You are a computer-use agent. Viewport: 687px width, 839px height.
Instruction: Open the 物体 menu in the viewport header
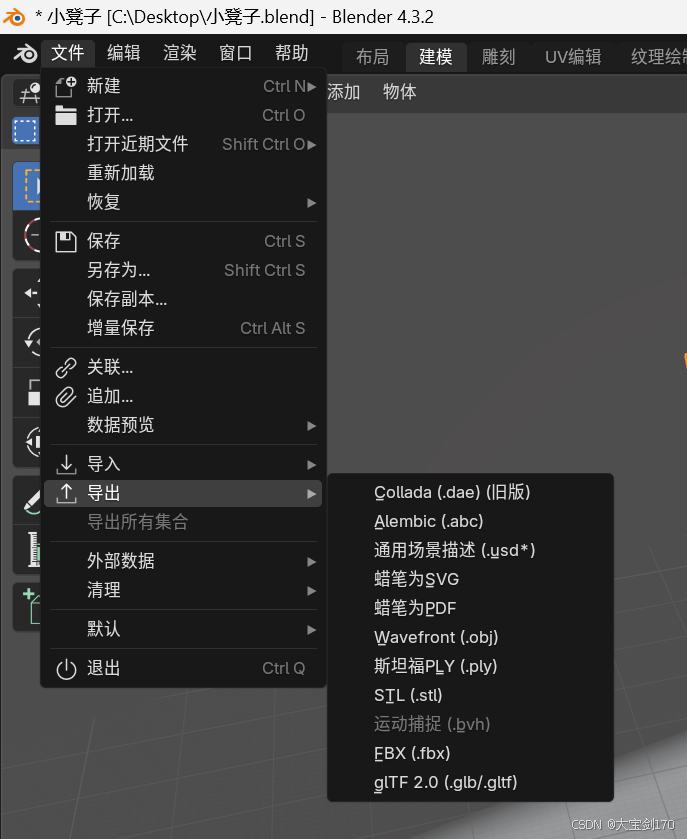[x=399, y=92]
